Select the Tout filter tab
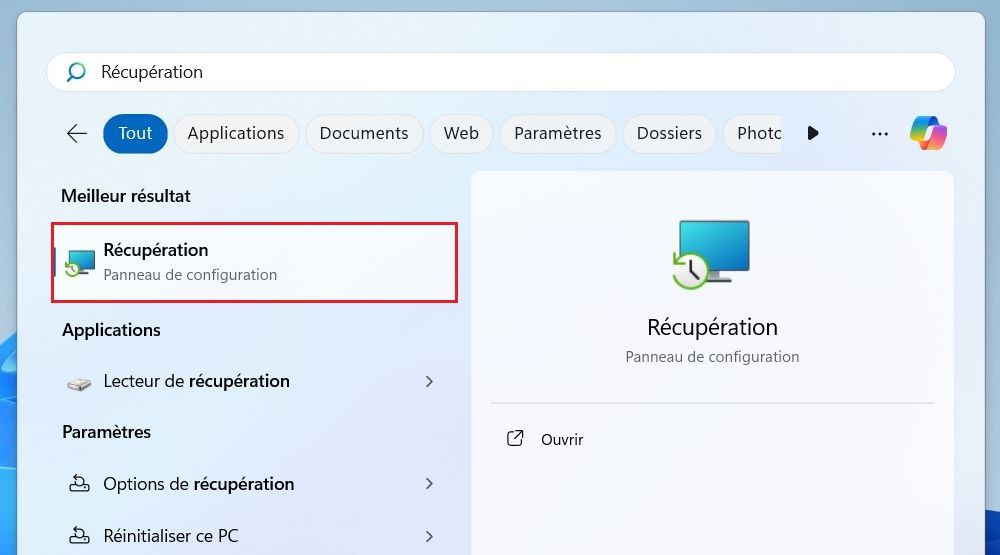This screenshot has width=1000, height=555. click(x=135, y=133)
